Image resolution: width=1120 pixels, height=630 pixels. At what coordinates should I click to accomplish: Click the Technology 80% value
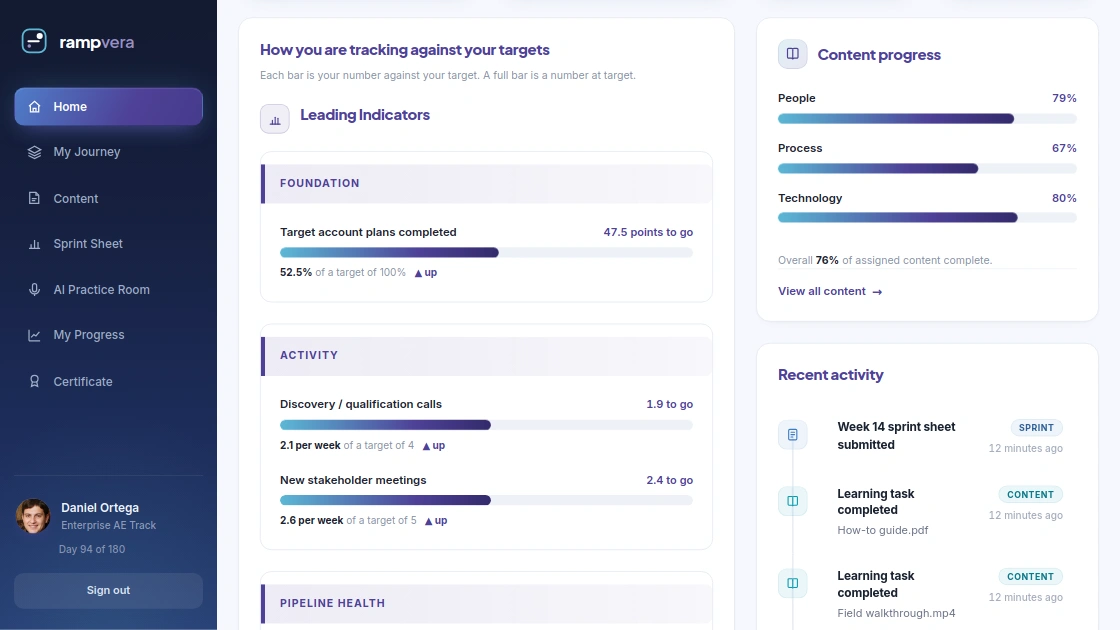click(x=1064, y=198)
